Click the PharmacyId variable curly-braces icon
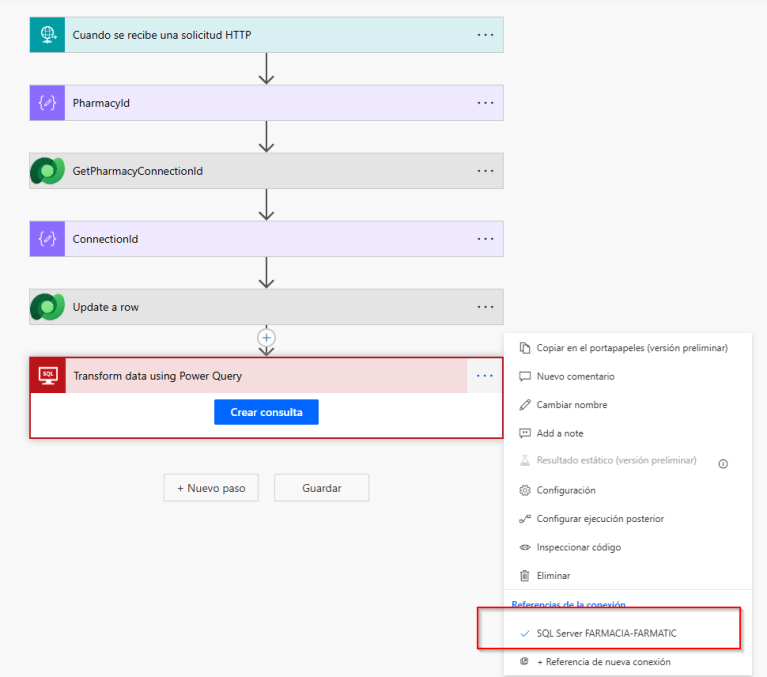 pos(47,103)
